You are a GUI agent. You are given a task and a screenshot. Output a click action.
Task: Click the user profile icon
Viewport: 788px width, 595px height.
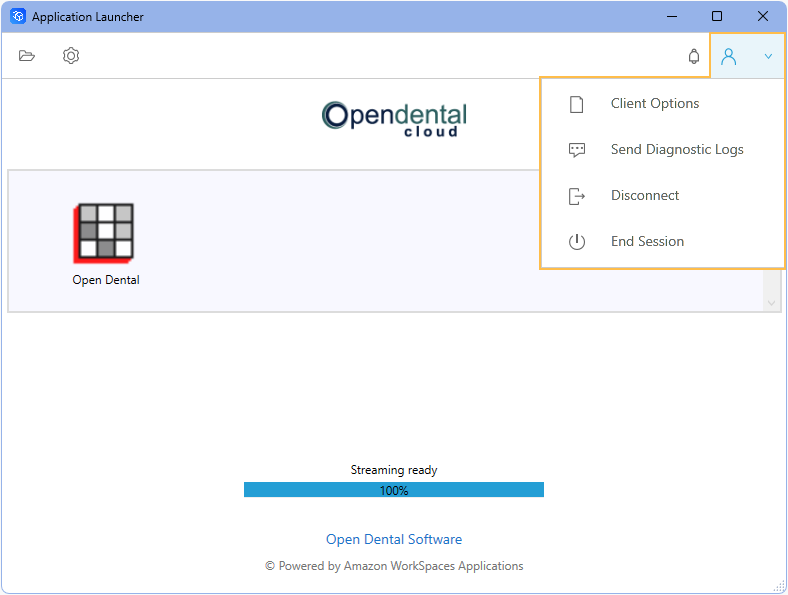tap(729, 57)
